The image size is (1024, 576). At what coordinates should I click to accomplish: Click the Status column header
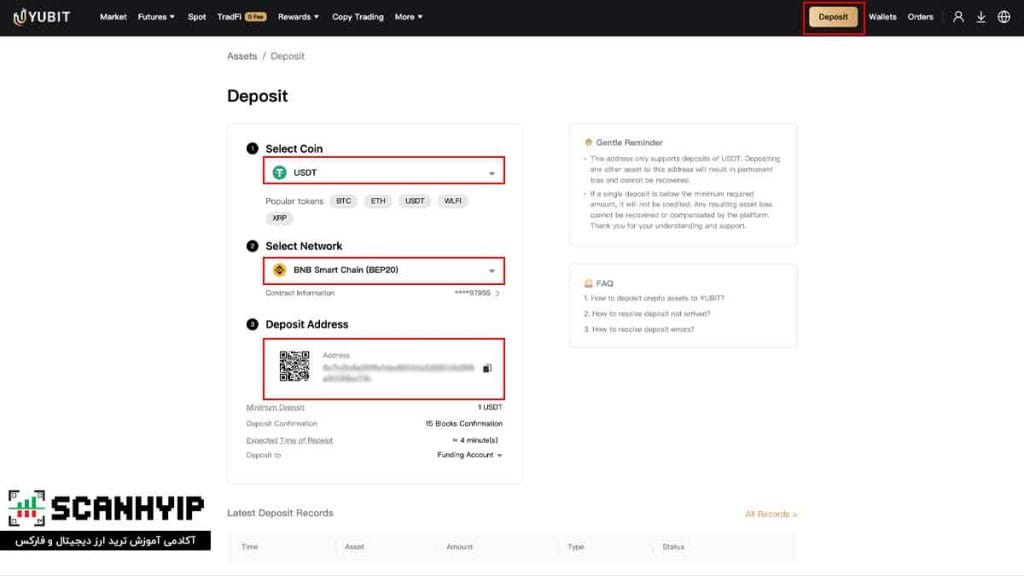coord(673,547)
